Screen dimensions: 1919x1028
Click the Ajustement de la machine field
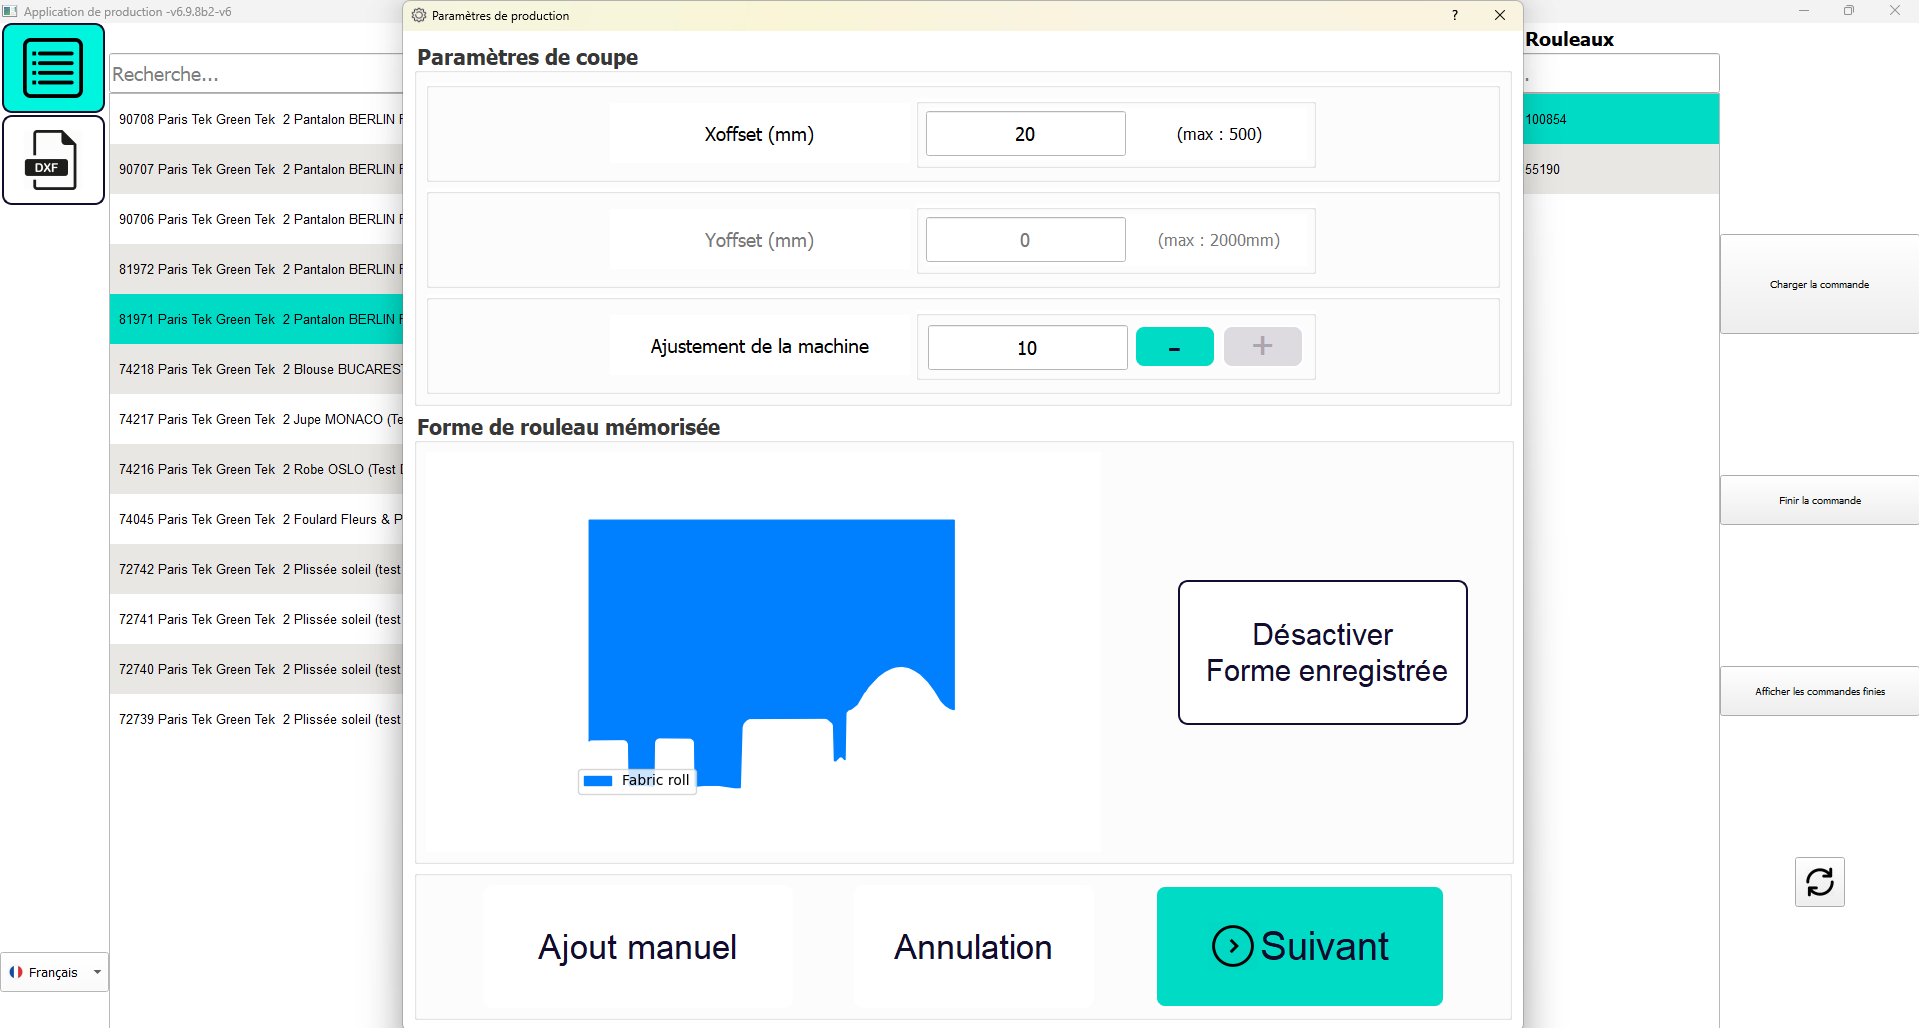(x=1027, y=348)
